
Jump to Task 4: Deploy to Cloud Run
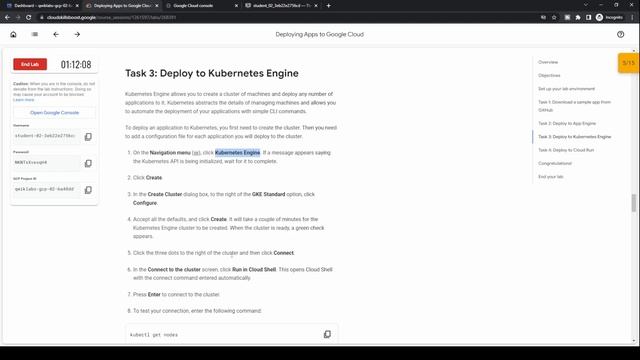(566, 150)
